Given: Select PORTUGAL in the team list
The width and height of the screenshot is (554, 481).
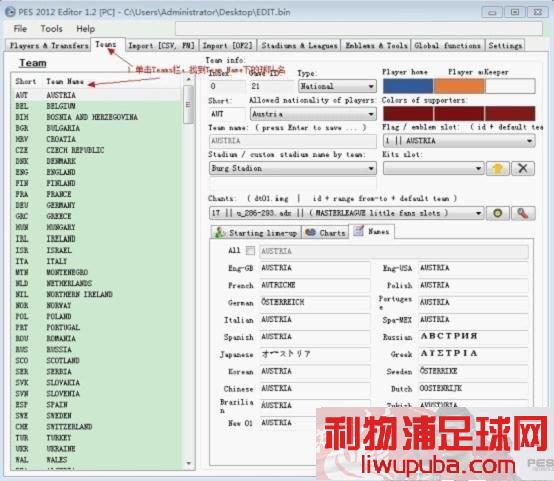Looking at the screenshot, I should (97, 327).
